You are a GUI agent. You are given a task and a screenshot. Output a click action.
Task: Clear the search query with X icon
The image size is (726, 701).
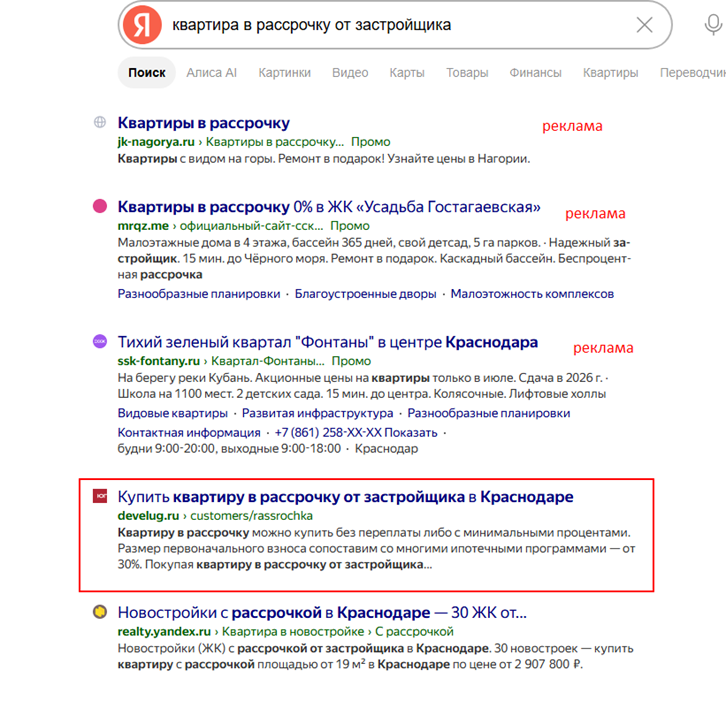[644, 25]
